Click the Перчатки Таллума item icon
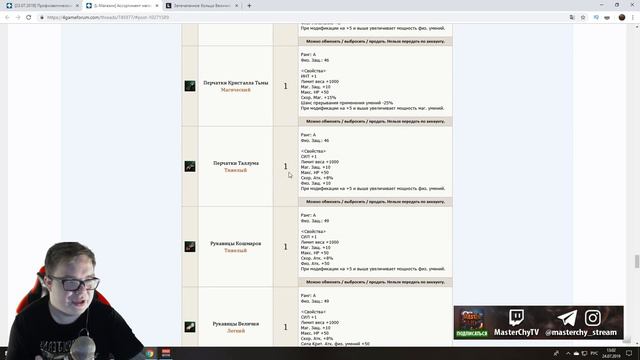Viewport: 640px width, 360px height. (190, 166)
